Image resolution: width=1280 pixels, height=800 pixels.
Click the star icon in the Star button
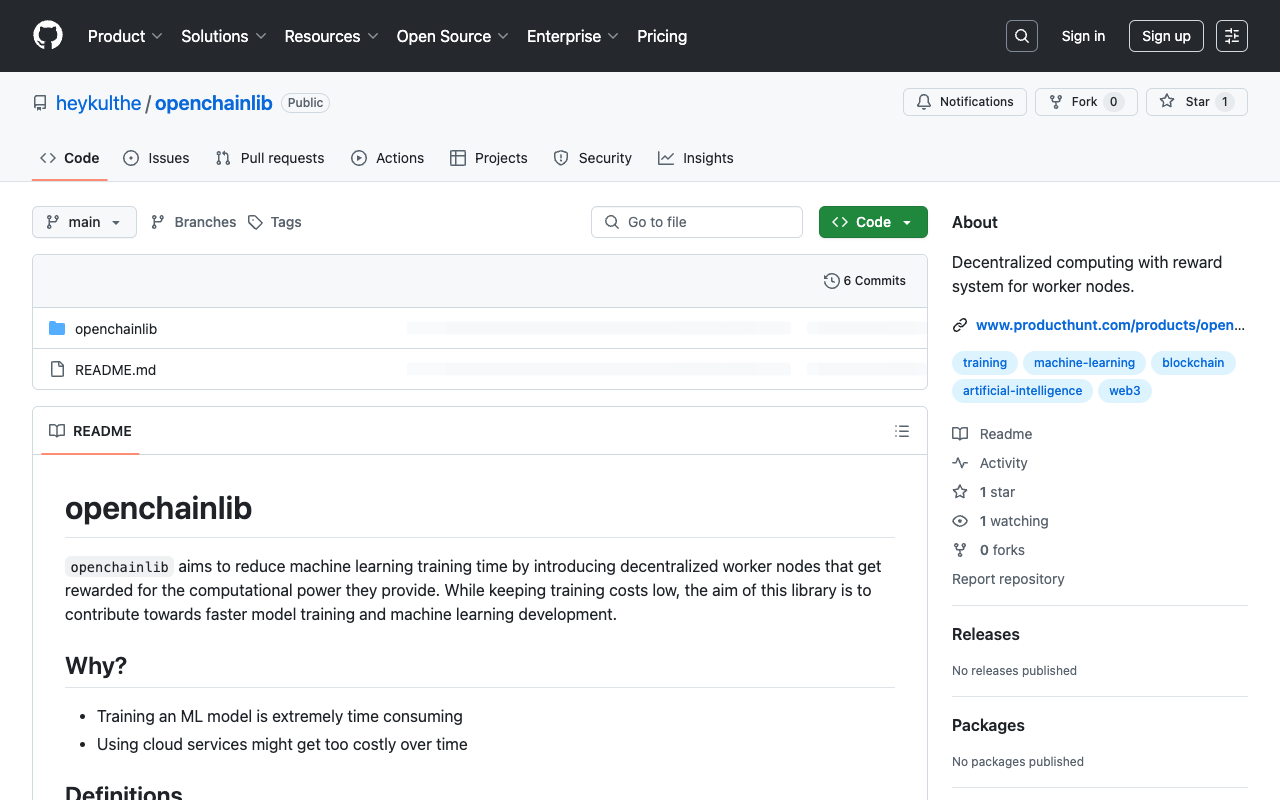point(1167,102)
